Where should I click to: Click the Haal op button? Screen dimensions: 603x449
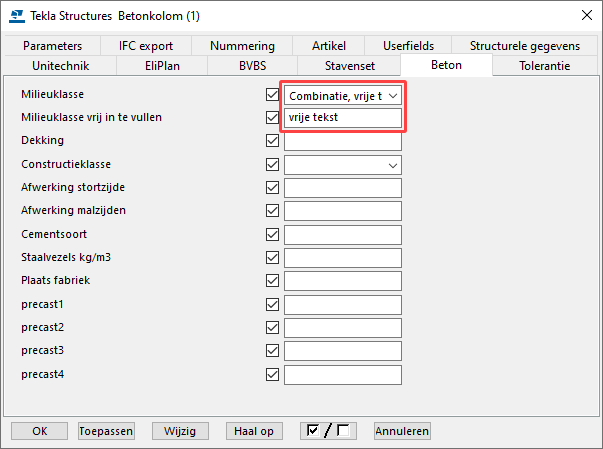(x=254, y=431)
